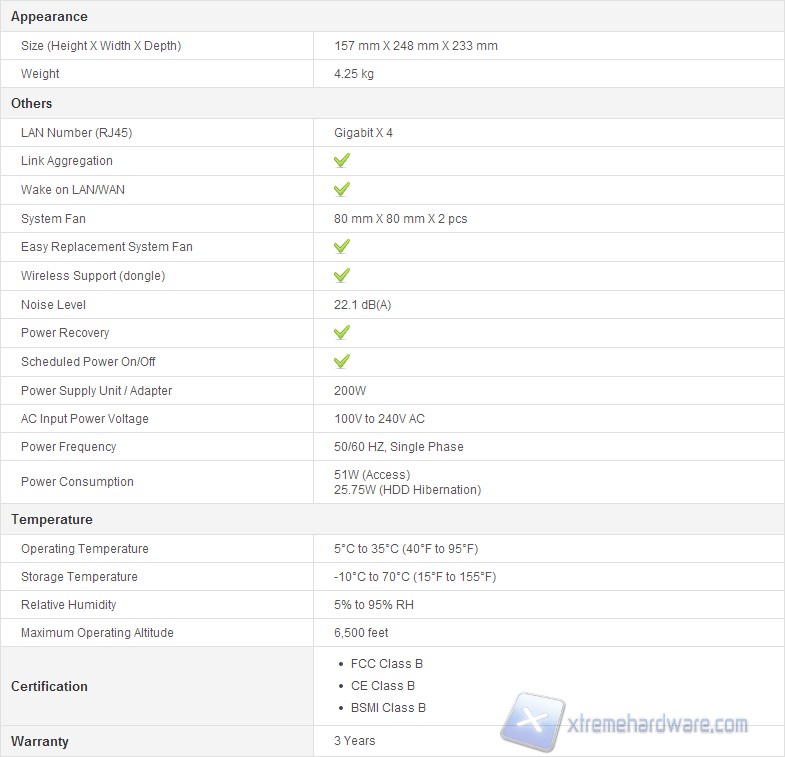The height and width of the screenshot is (757, 785).
Task: Click the Link Aggregation green checkmark
Action: tap(342, 160)
